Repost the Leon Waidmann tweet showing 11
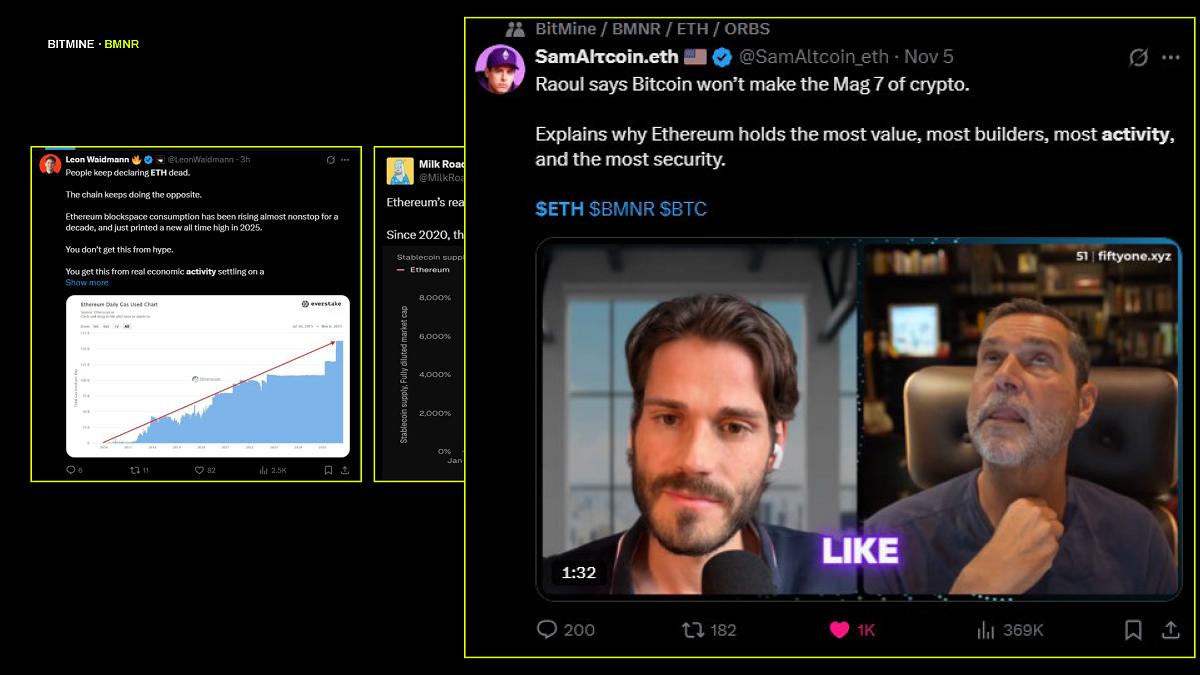The height and width of the screenshot is (675, 1200). 135,470
